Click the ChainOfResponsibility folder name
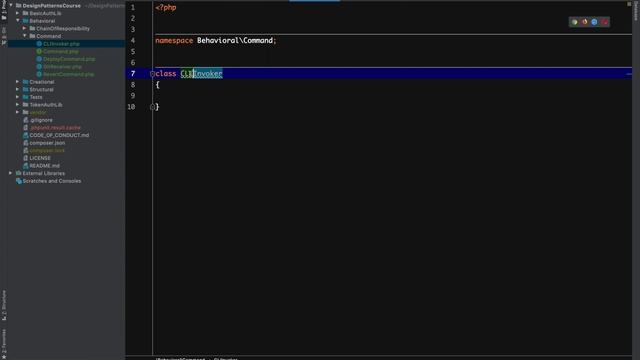Image resolution: width=640 pixels, height=360 pixels. click(63, 29)
